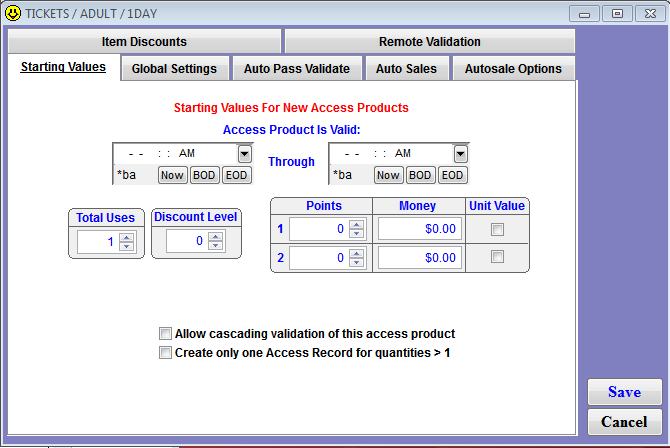Increase Total Uses with up arrow
The height and width of the screenshot is (448, 670).
(126, 238)
